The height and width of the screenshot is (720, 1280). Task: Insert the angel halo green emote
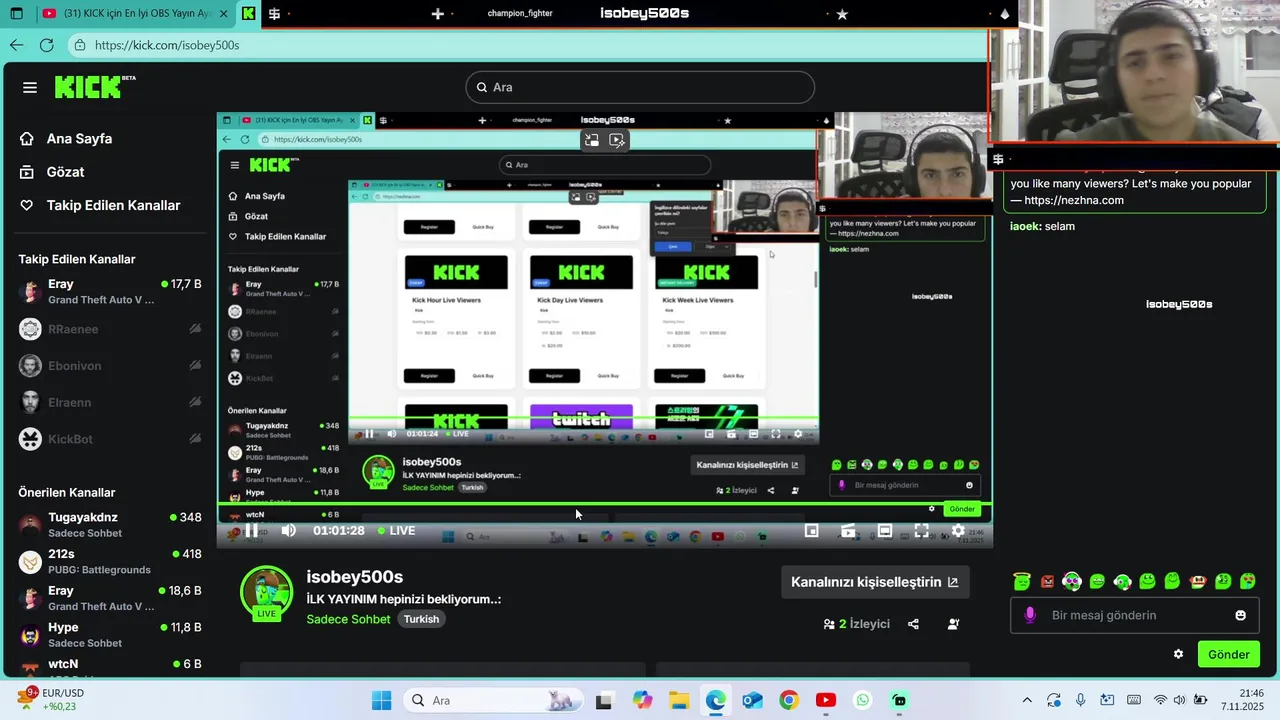coord(1021,581)
